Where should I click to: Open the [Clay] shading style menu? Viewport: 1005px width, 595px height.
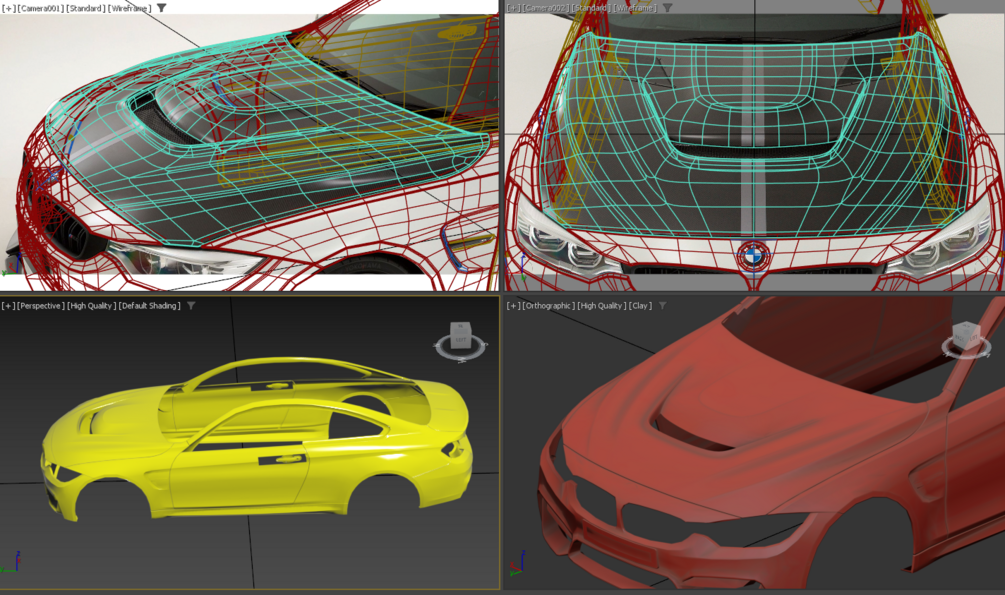pos(640,306)
